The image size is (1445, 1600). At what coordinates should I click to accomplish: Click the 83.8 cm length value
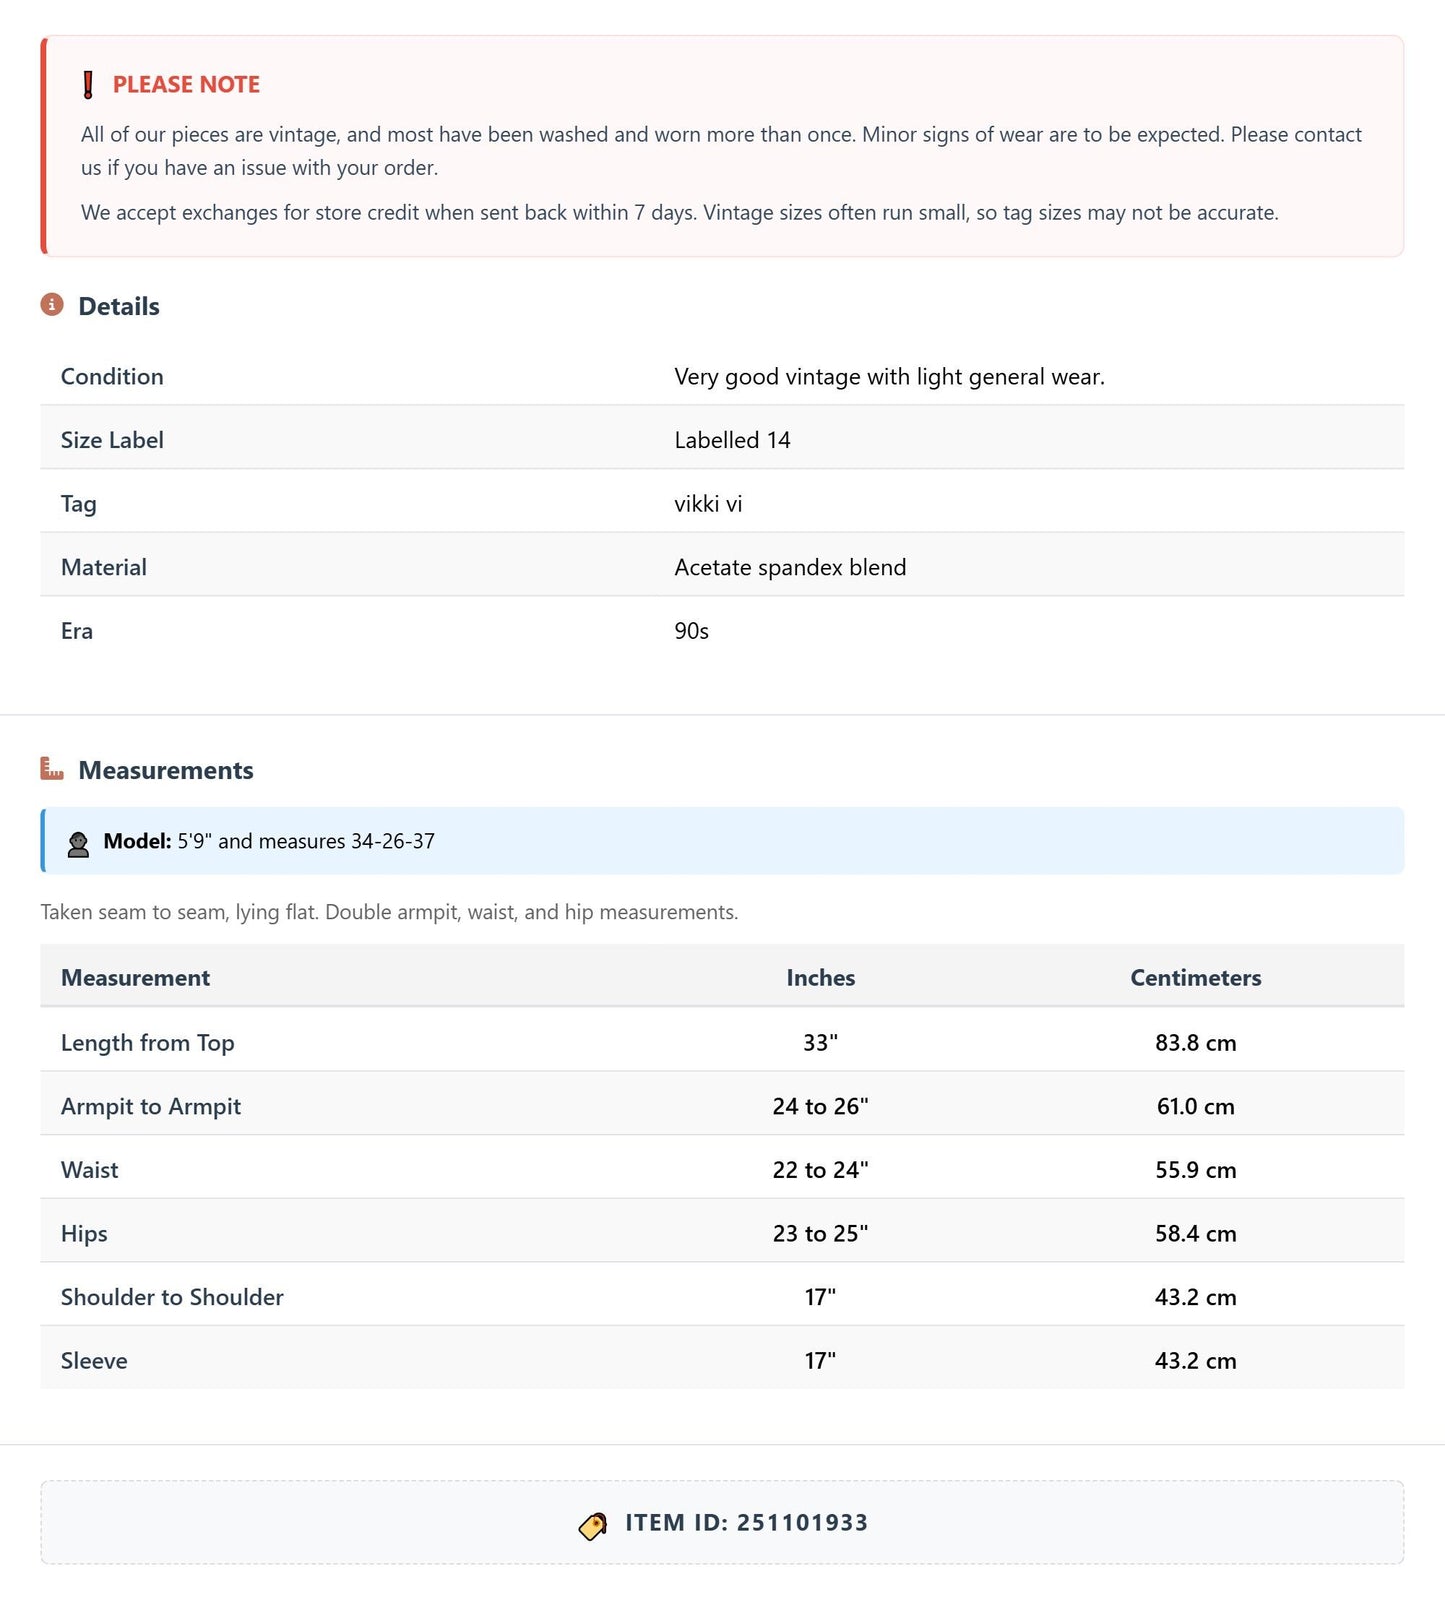pyautogui.click(x=1196, y=1043)
